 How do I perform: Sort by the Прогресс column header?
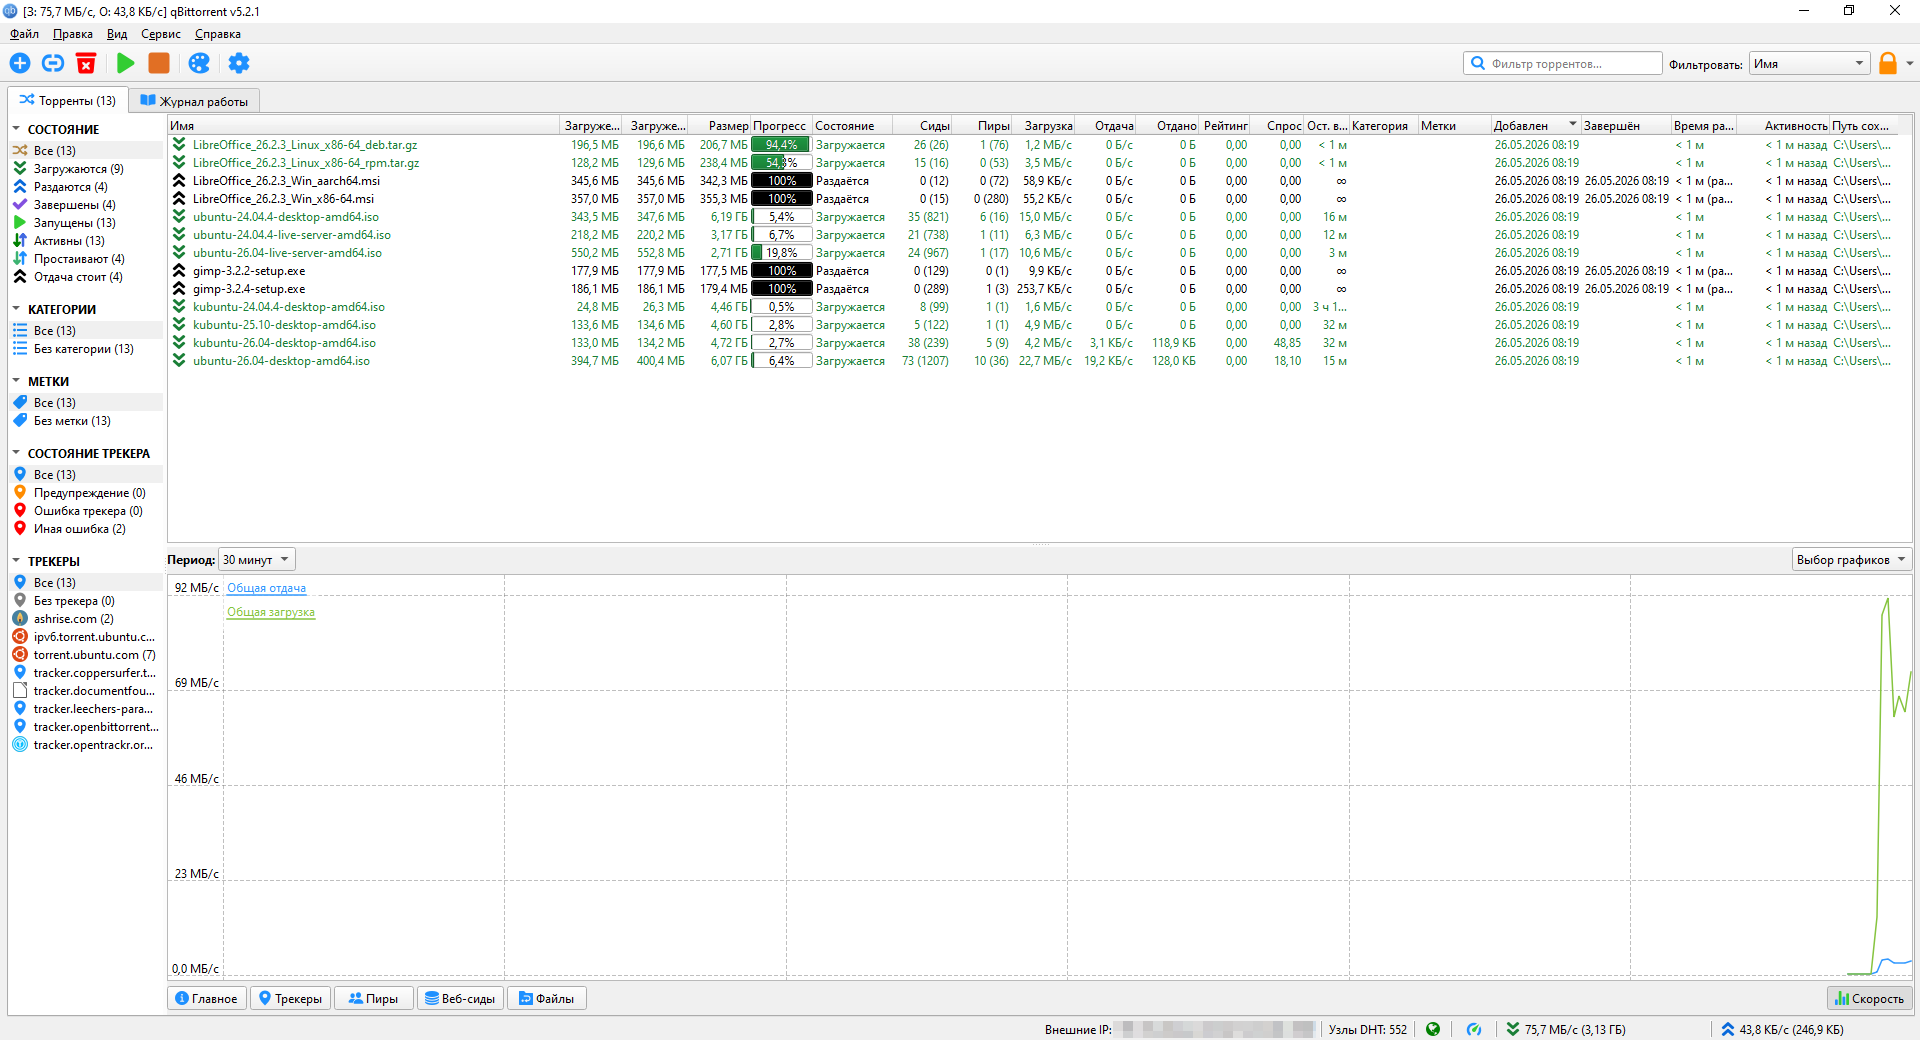[781, 126]
